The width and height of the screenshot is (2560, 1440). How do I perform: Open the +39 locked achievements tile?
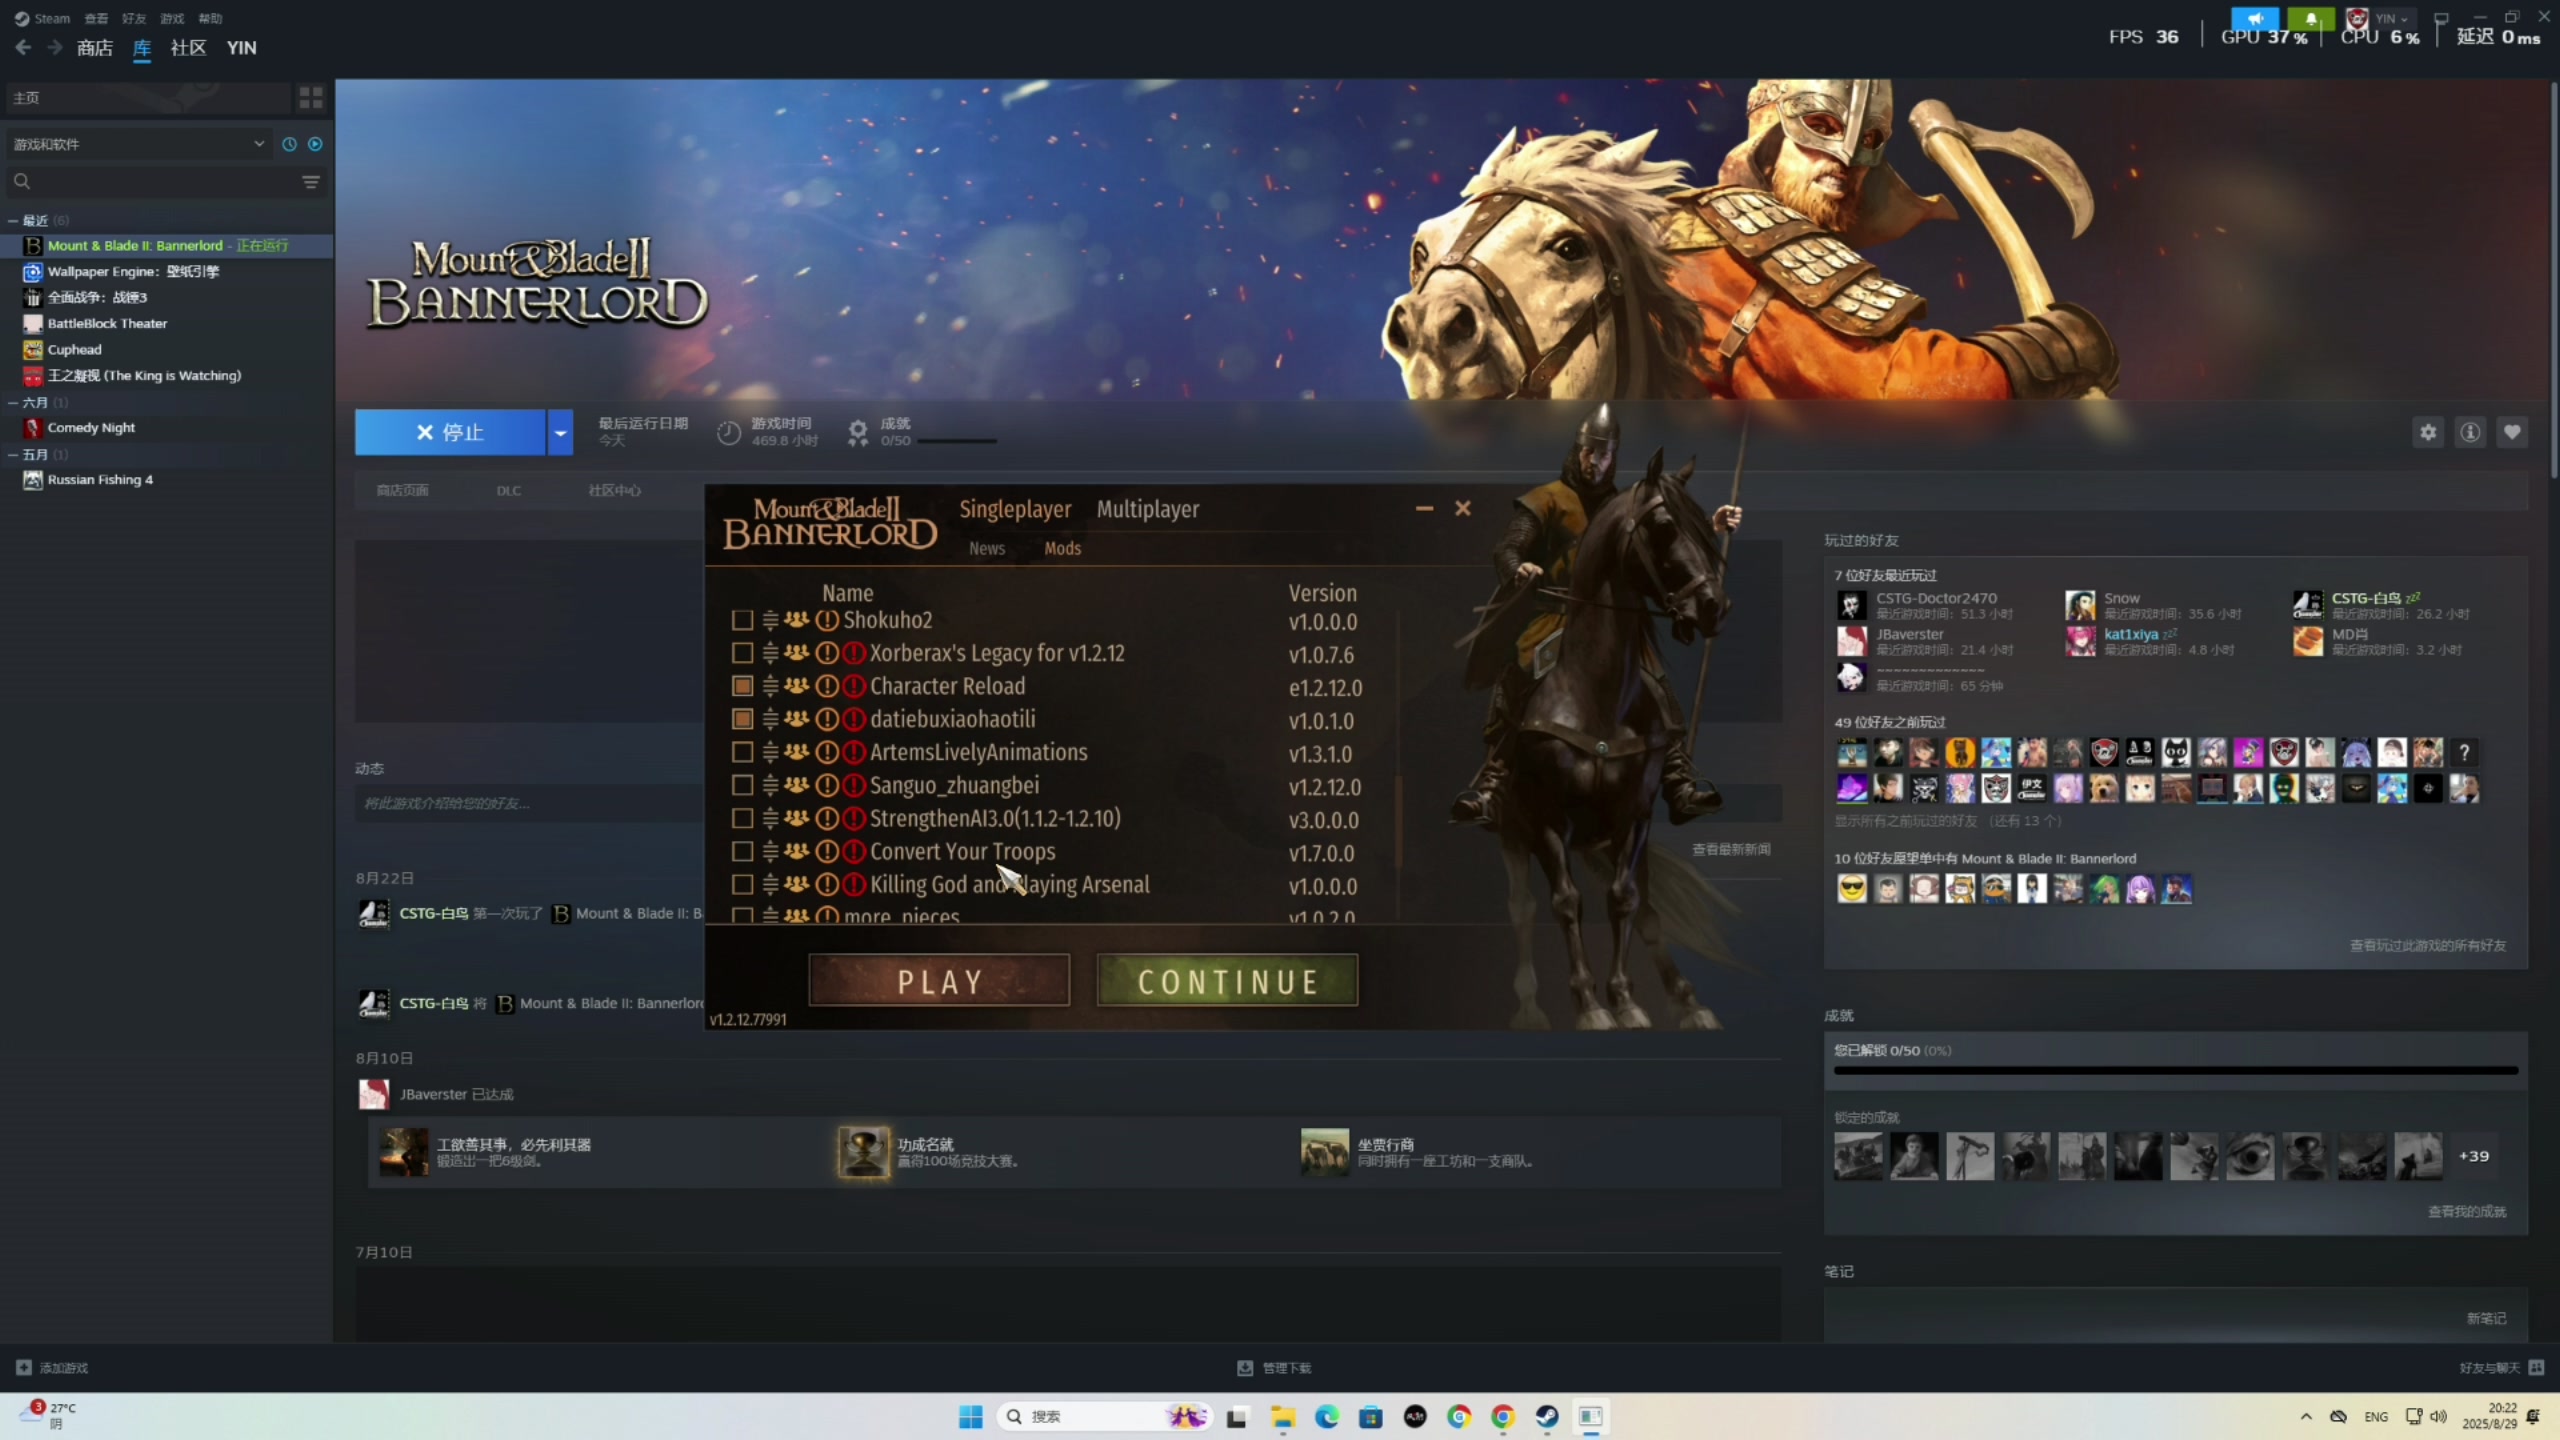[2474, 1156]
